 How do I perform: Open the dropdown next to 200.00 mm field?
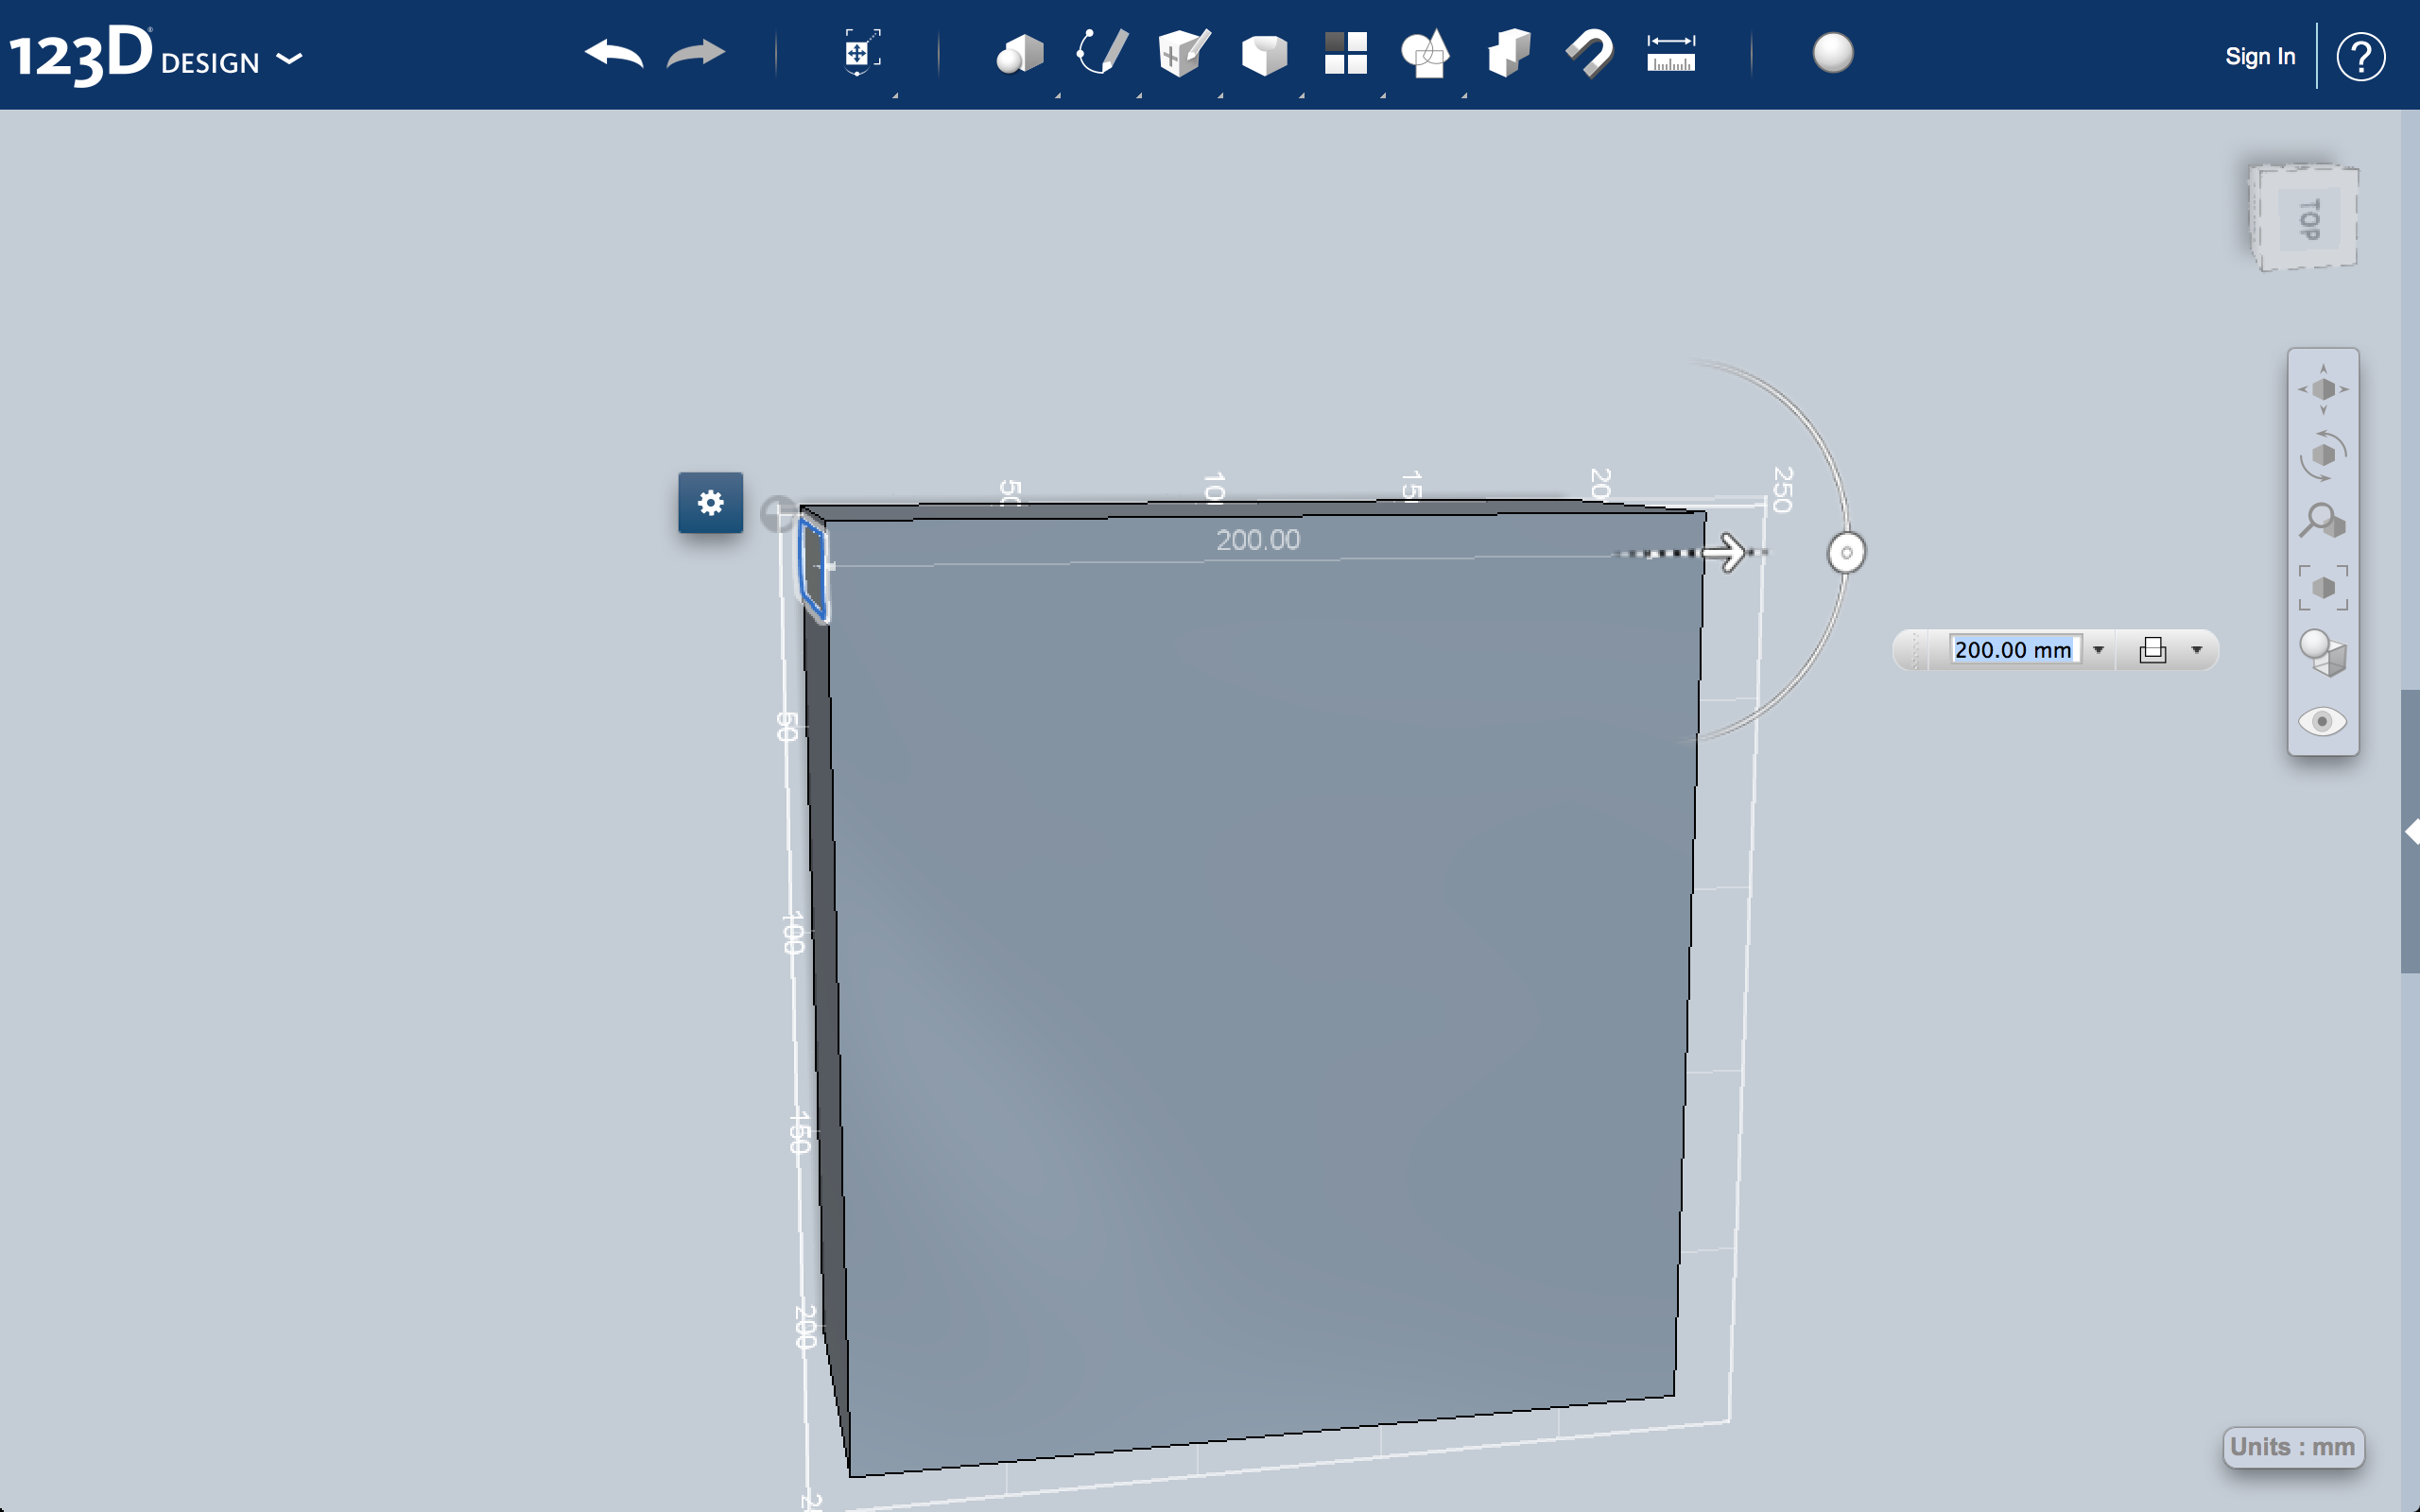2100,649
